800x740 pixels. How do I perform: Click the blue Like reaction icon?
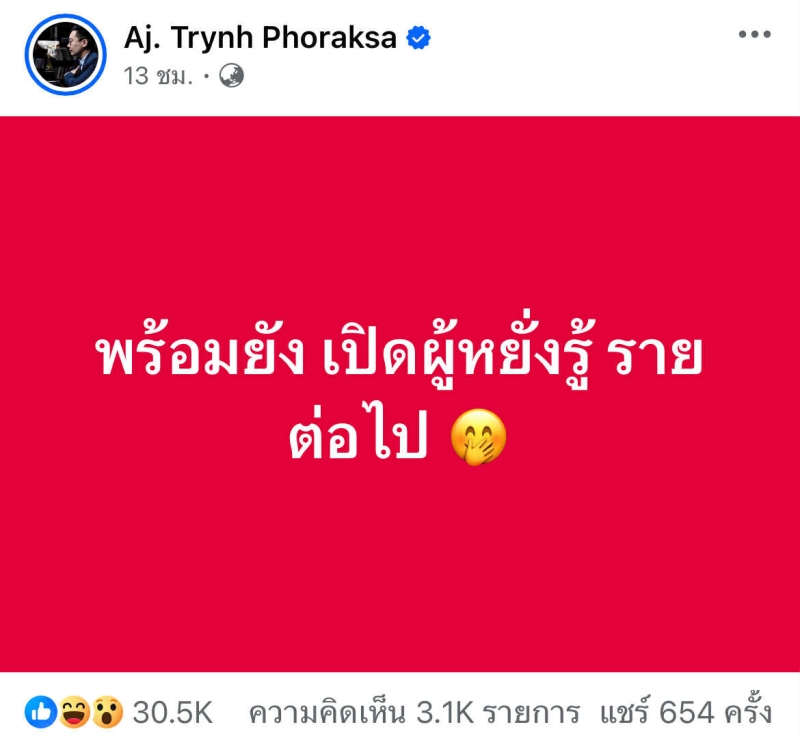click(x=41, y=711)
